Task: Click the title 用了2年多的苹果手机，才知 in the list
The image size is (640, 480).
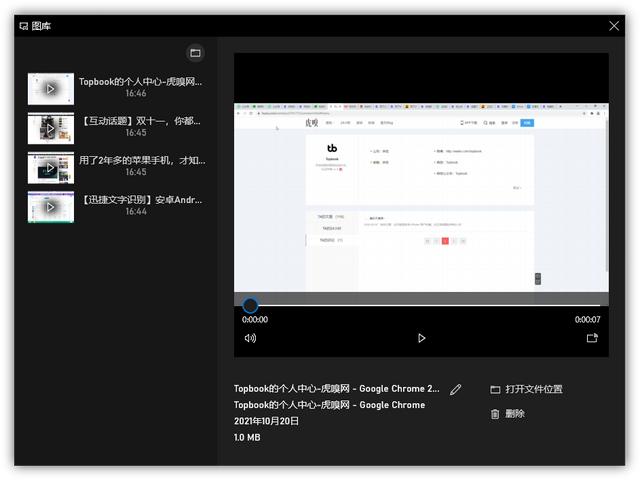Action: [x=142, y=160]
